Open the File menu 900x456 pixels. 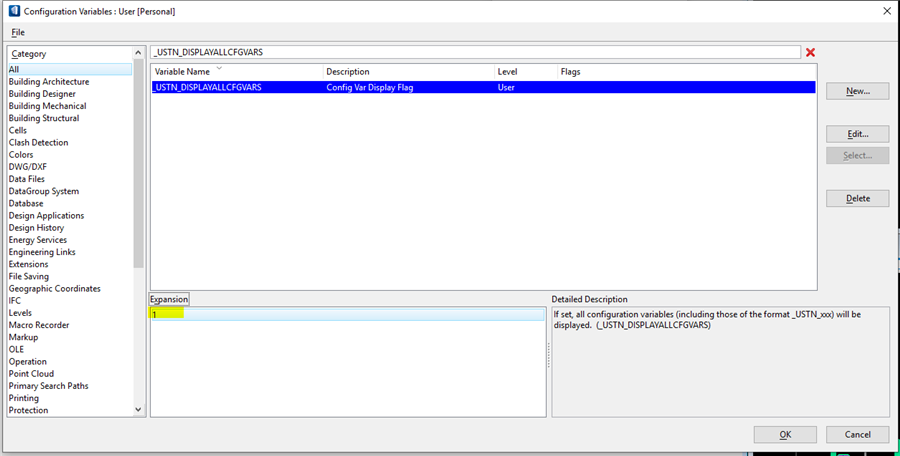coord(18,32)
